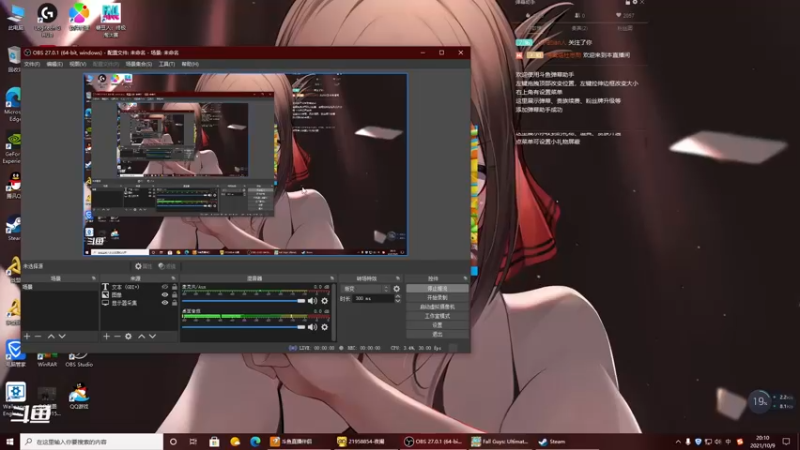Toggle visibility of the Text (GDI+) source
800x450 pixels.
click(x=165, y=287)
